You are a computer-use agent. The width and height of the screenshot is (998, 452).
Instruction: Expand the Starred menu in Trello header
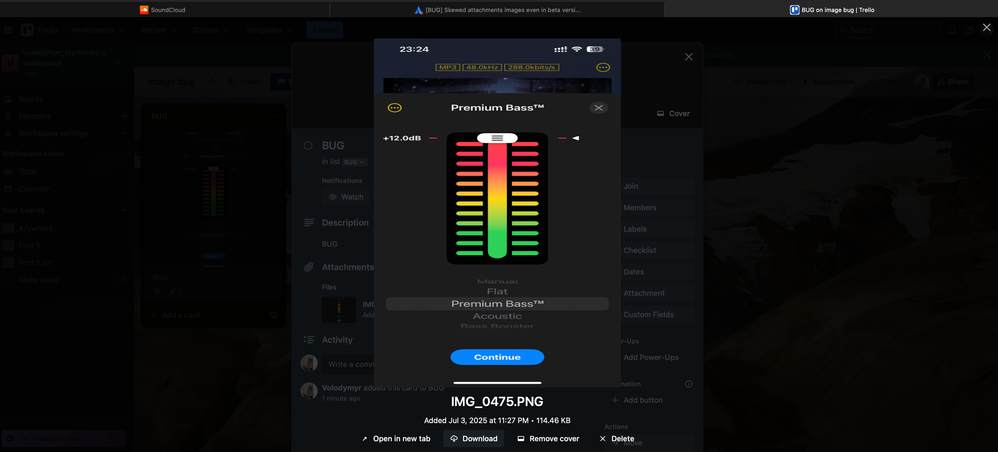coord(212,30)
